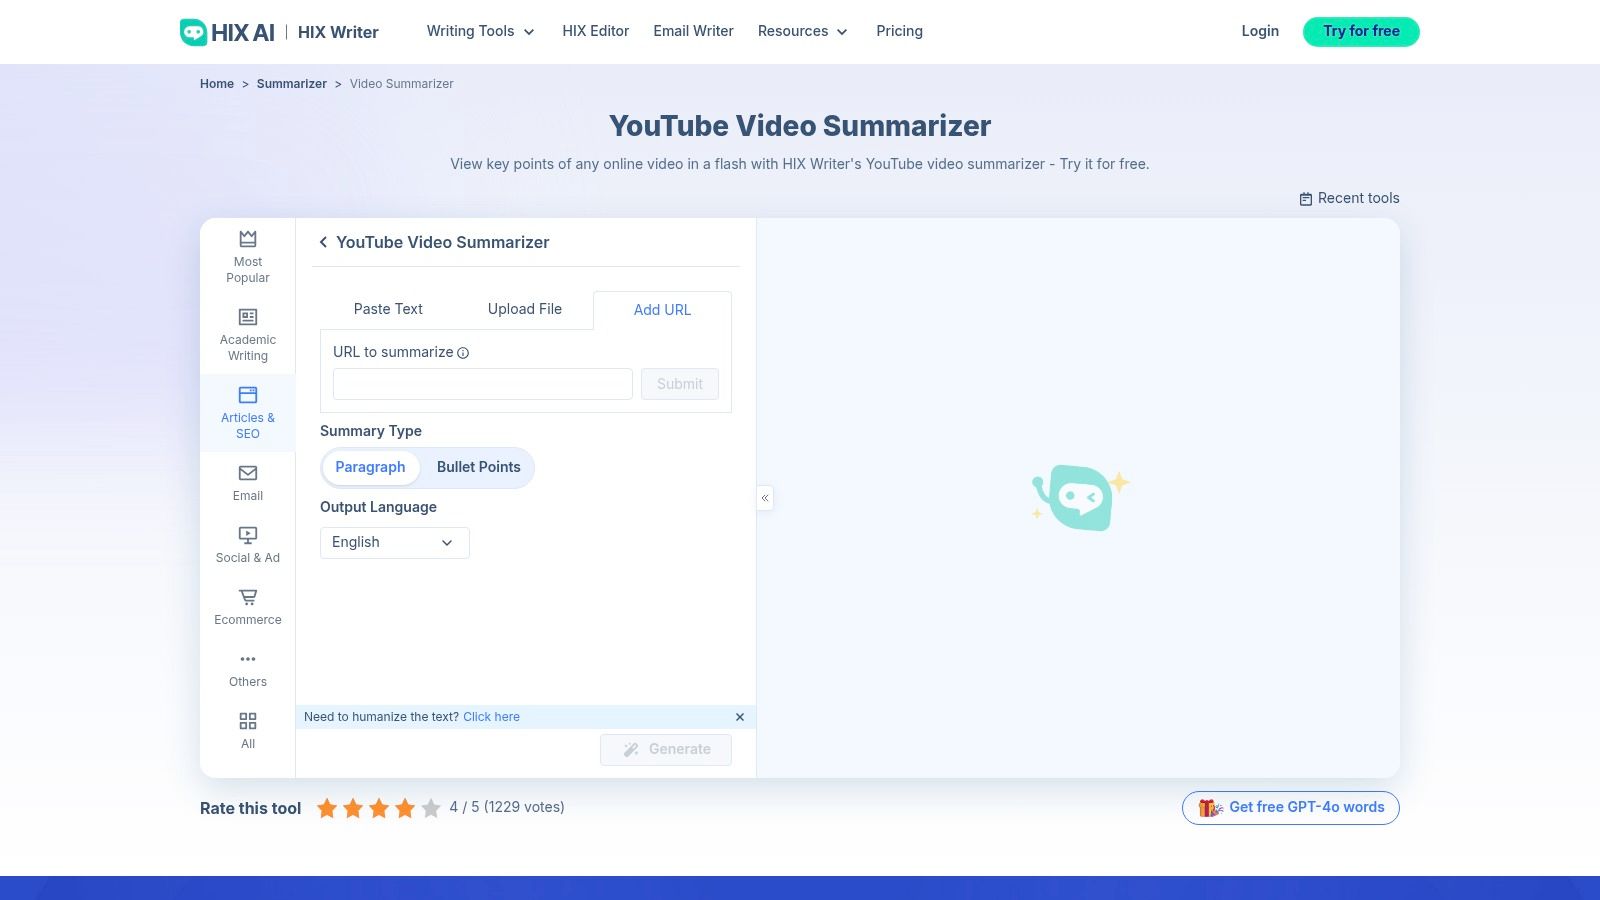Select Bullet Points summary type
1600x900 pixels.
[x=479, y=467]
